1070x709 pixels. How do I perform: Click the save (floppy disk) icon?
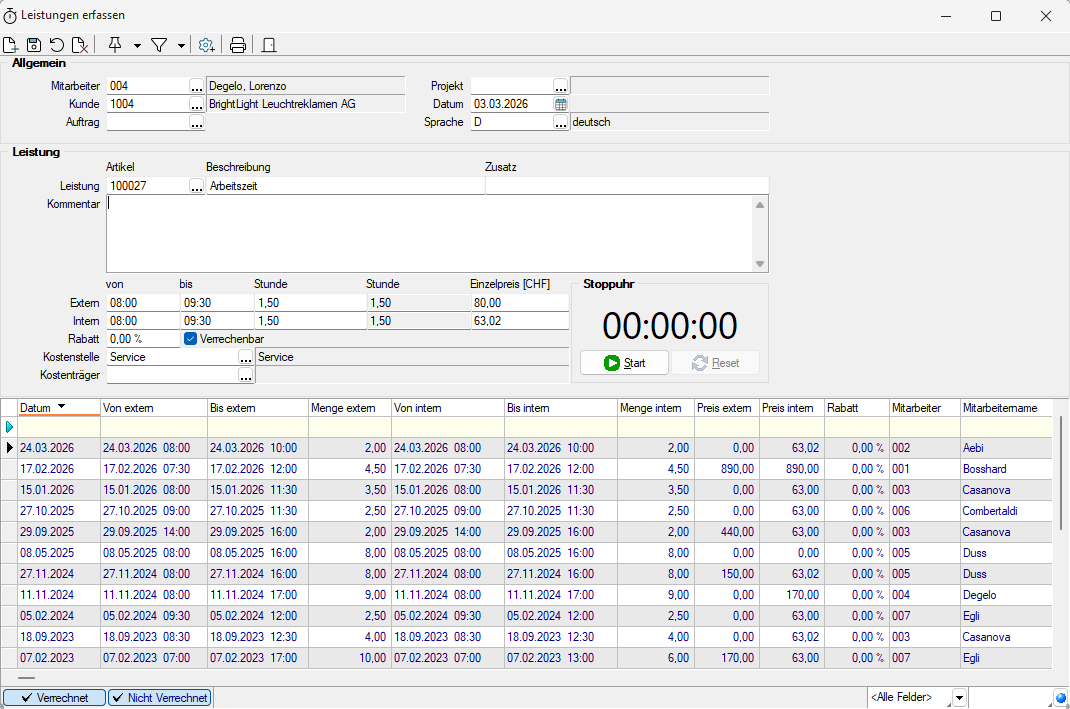tap(34, 45)
